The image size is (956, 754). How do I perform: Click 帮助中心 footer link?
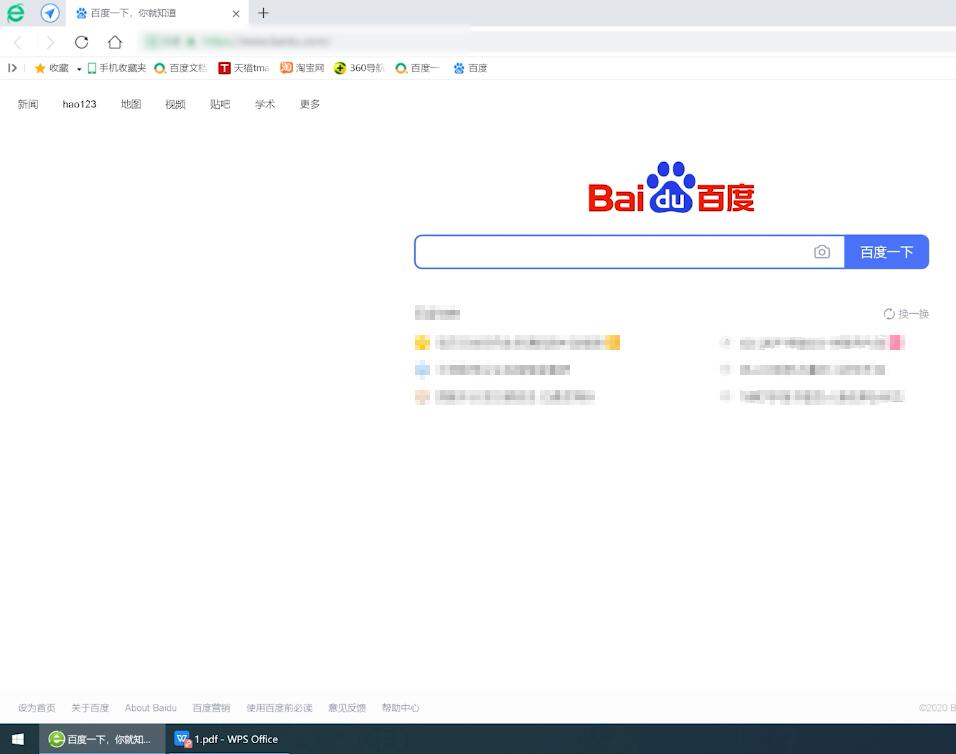click(401, 708)
